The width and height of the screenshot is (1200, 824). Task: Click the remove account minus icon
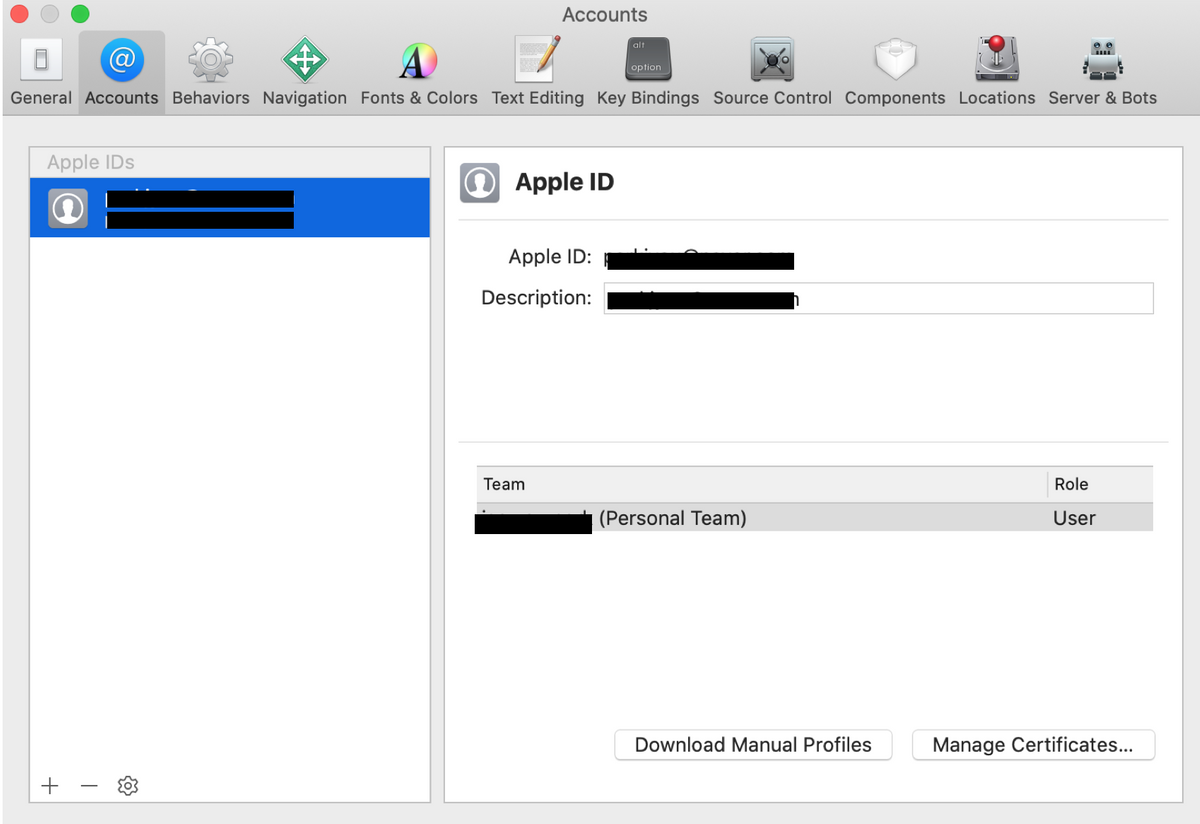[89, 786]
